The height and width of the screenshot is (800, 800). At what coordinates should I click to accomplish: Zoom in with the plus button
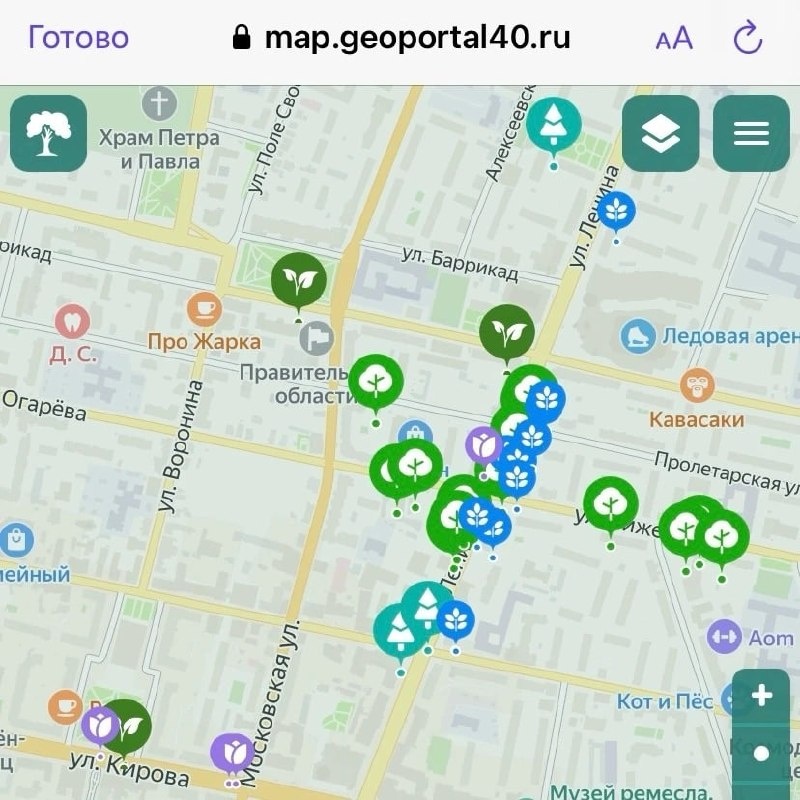[x=761, y=695]
